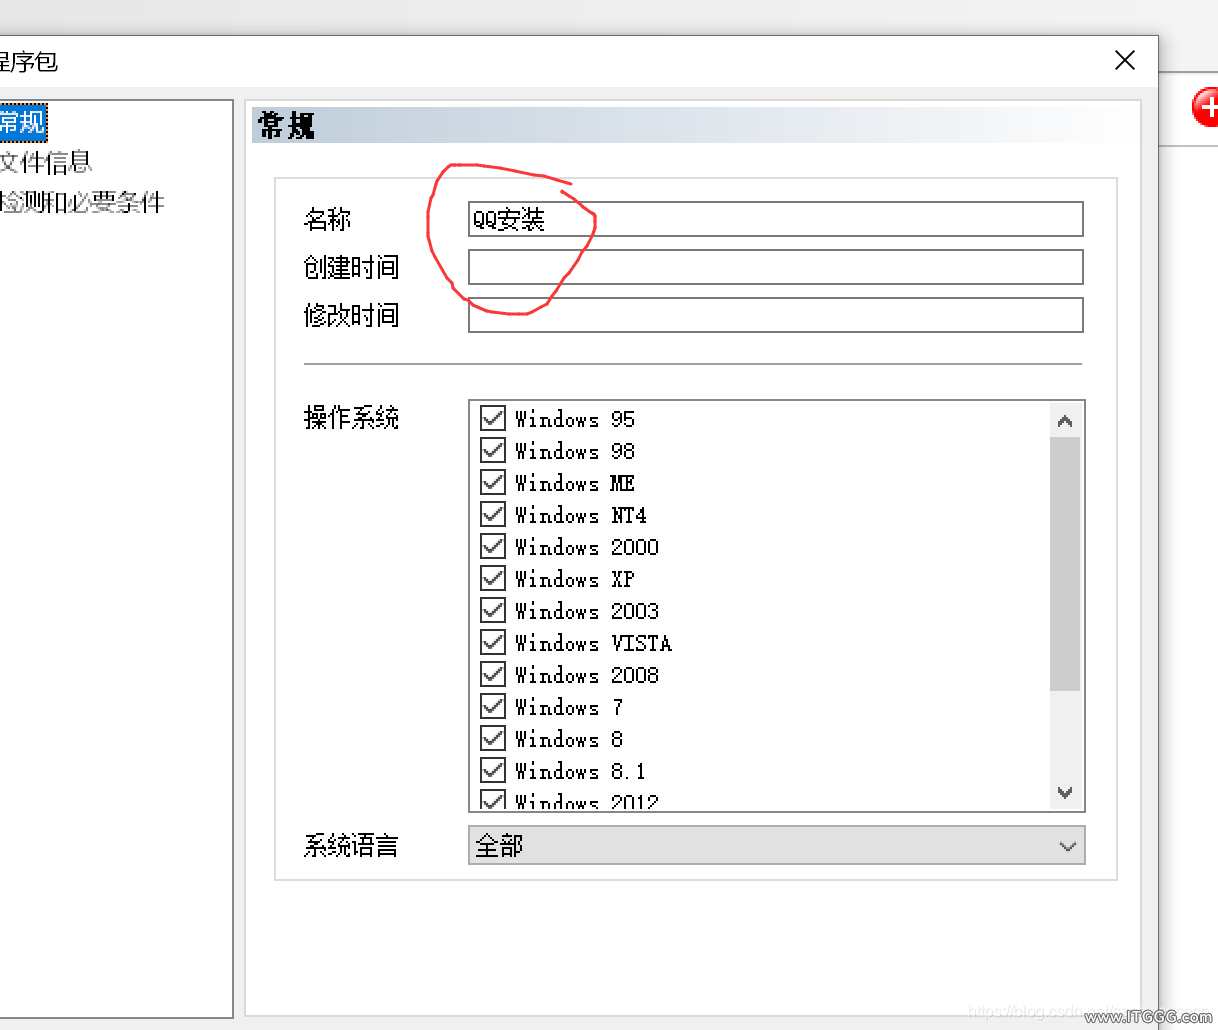Uncheck the Windows 98 checkbox

[493, 450]
